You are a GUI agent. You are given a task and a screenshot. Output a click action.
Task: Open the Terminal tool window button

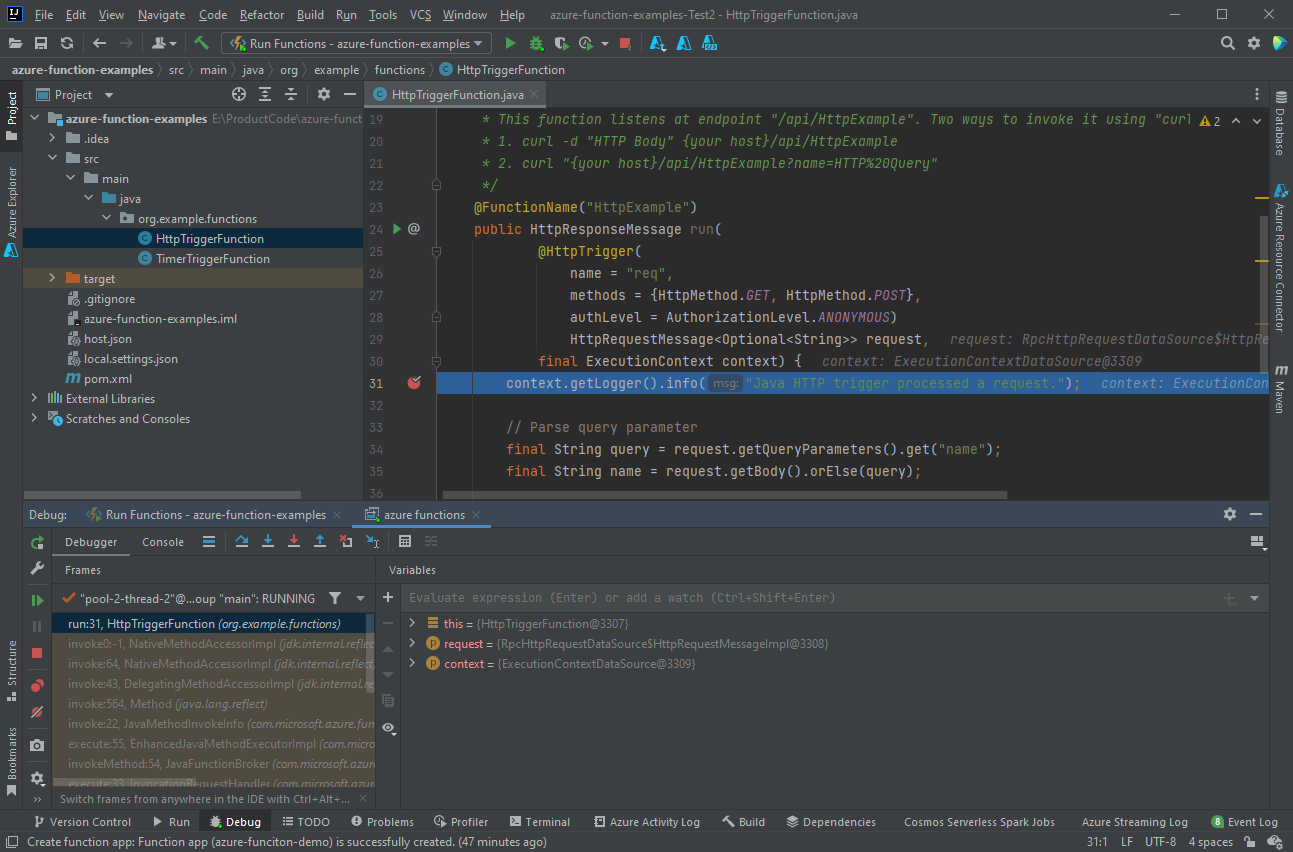[538, 822]
